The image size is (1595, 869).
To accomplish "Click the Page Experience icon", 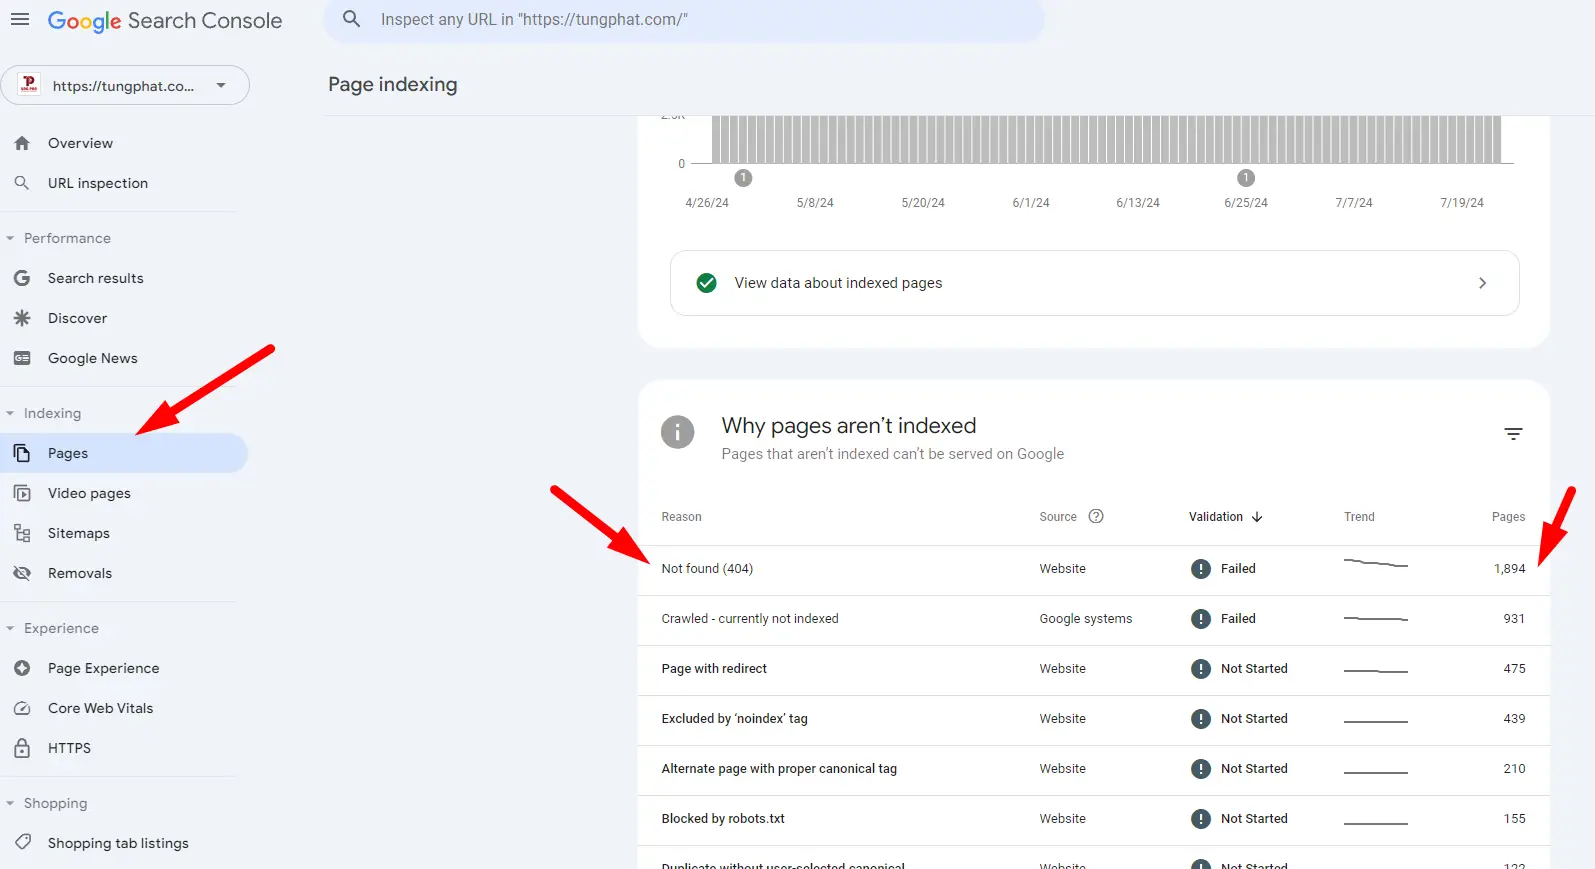I will 22,668.
